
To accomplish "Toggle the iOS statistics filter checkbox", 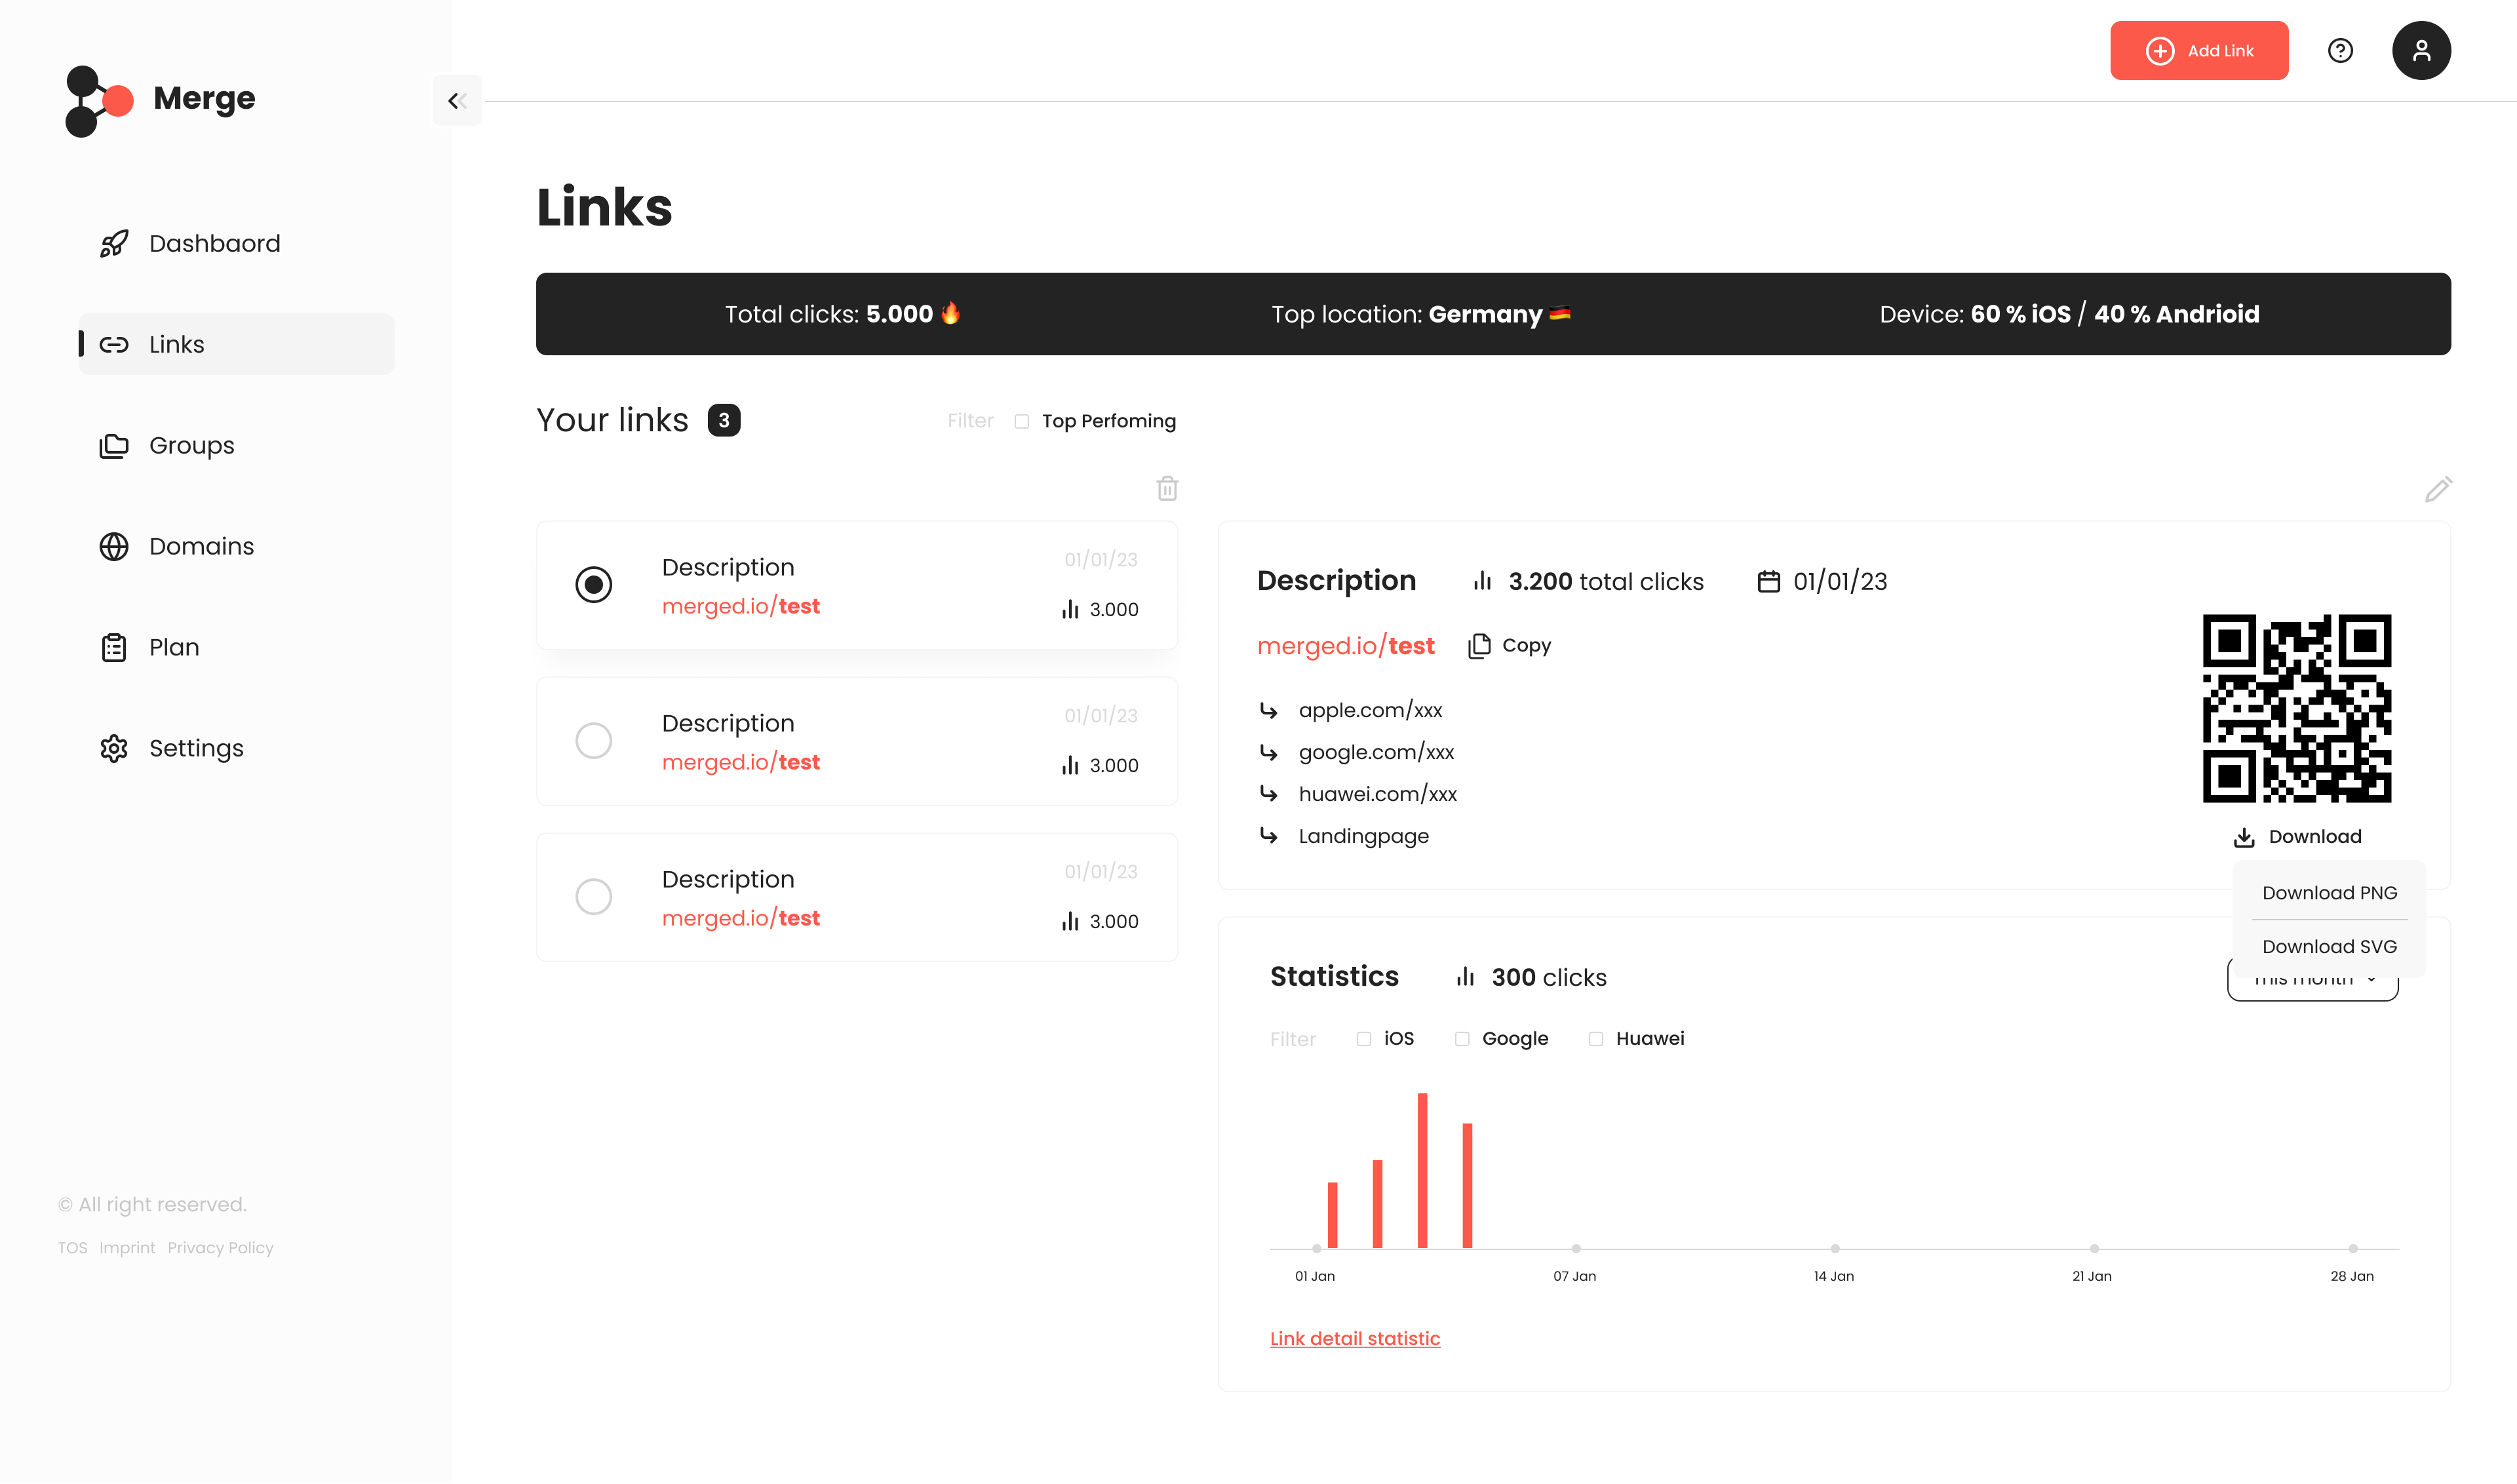I will tap(1363, 1039).
